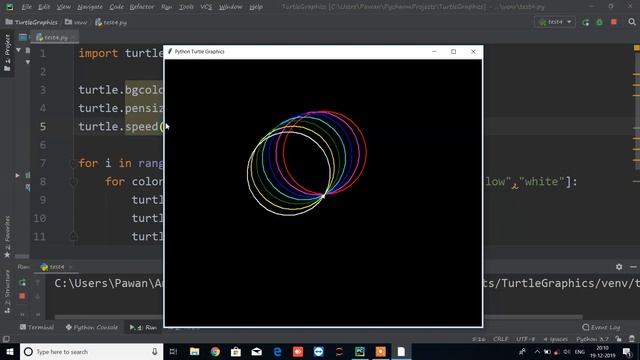This screenshot has width=640, height=360.
Task: Click the Windows Start button
Action: point(10,351)
